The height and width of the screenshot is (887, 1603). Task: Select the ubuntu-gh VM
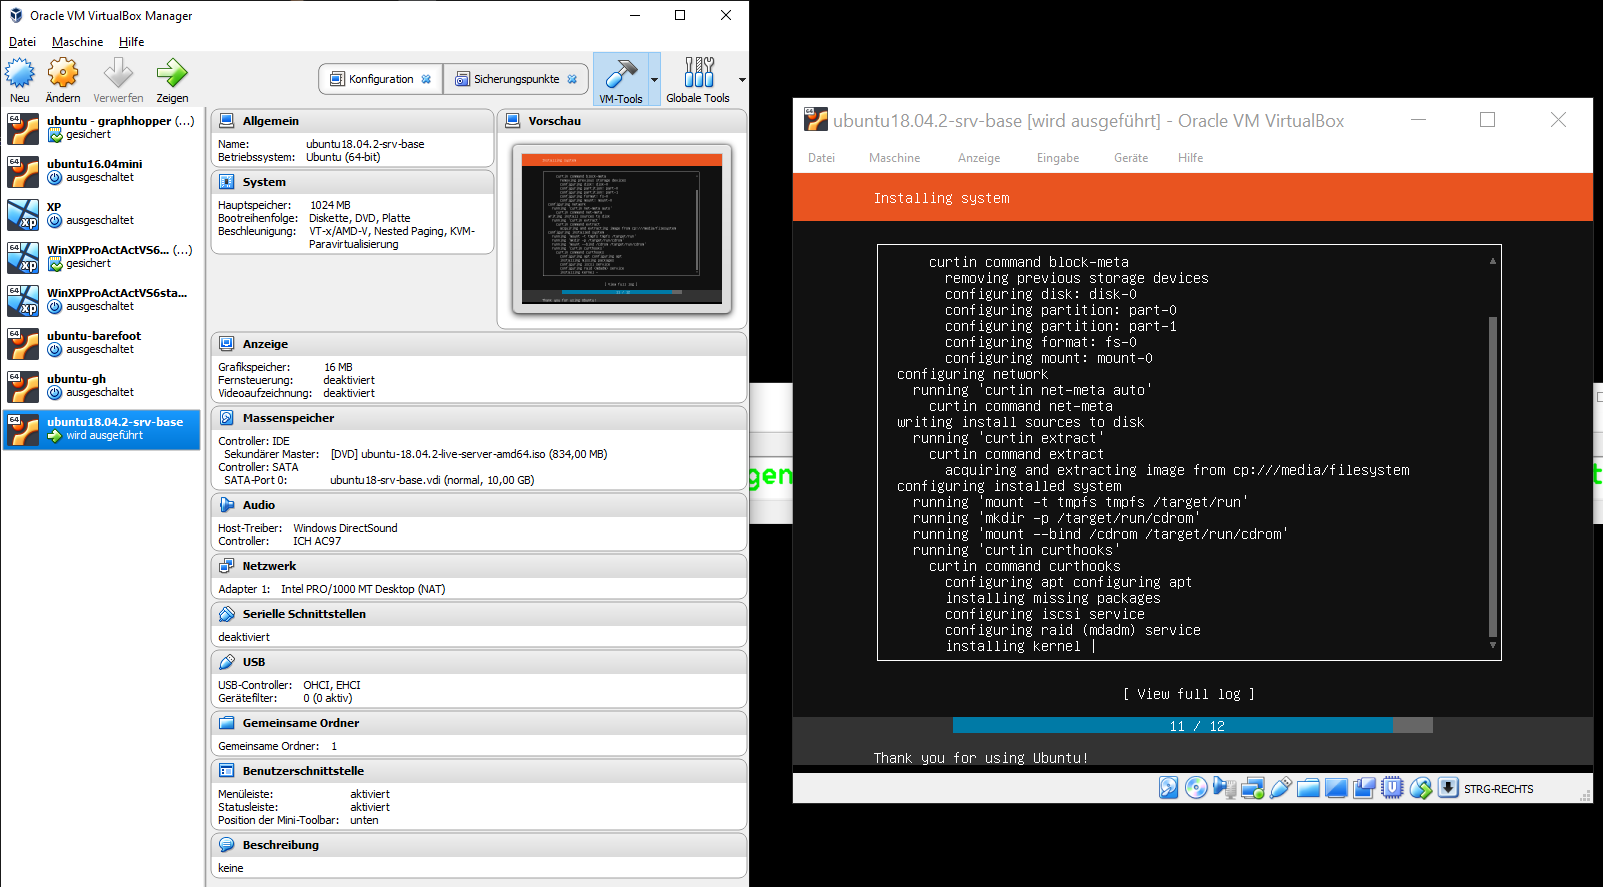102,386
